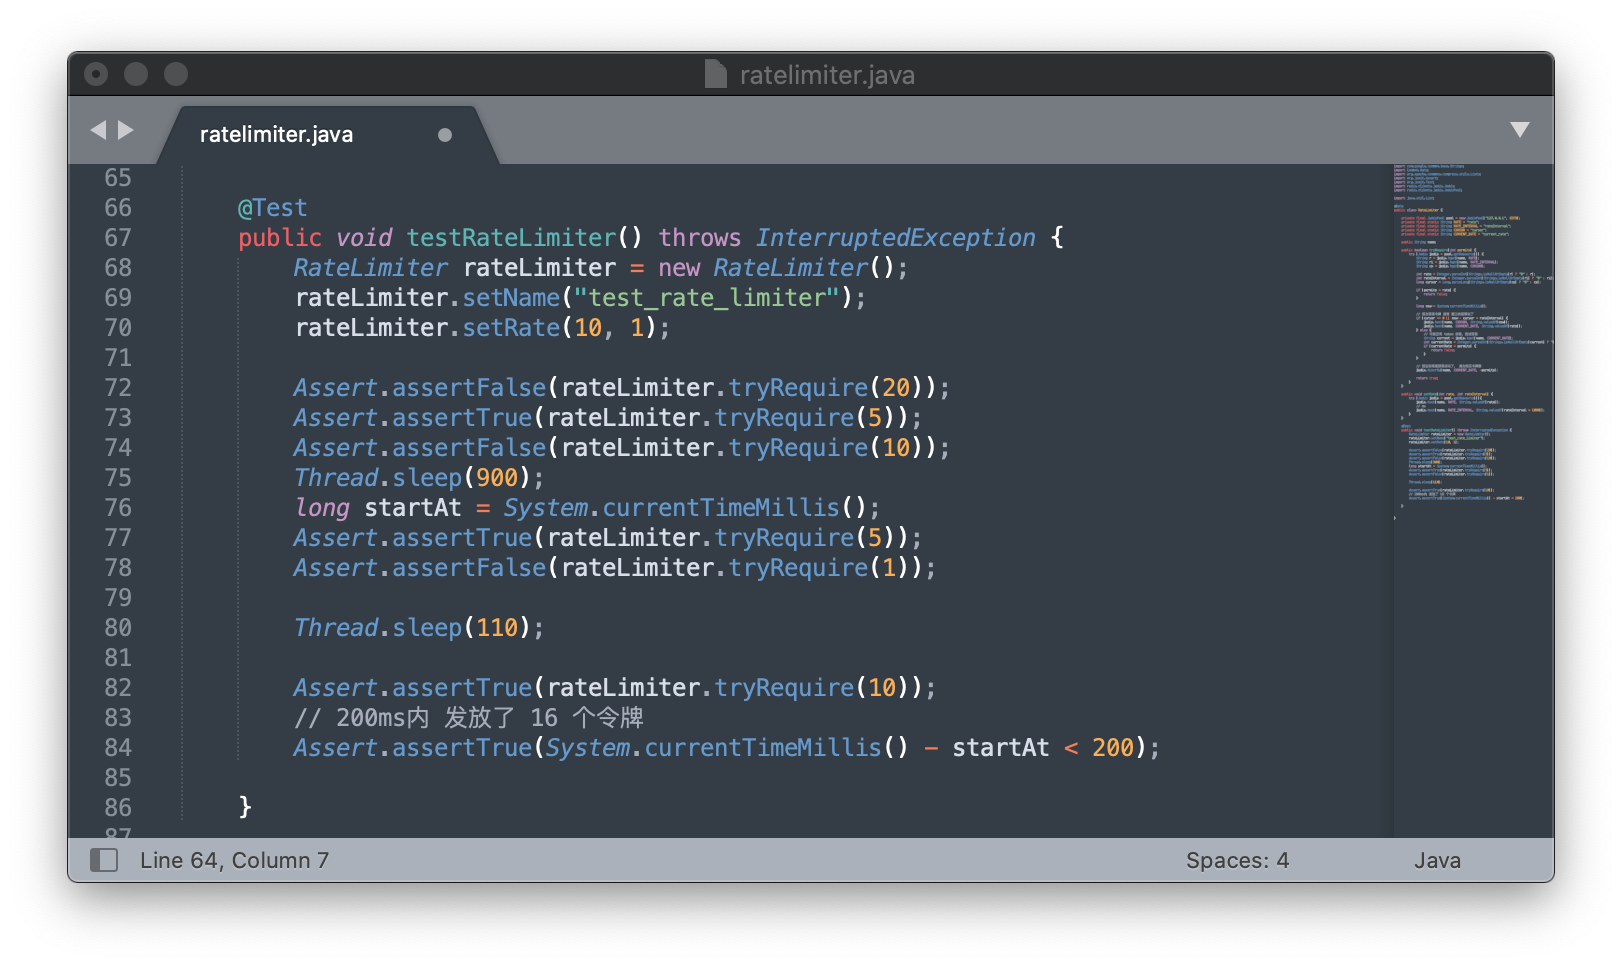Toggle the side bar icon in status bar
Screen dimensions: 1622x966
click(104, 860)
